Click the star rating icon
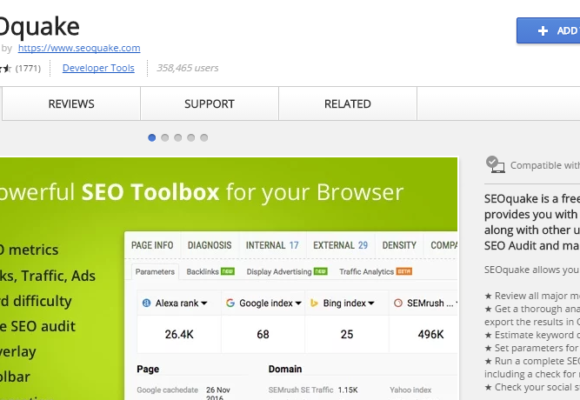This screenshot has height=400, width=580. [5, 68]
